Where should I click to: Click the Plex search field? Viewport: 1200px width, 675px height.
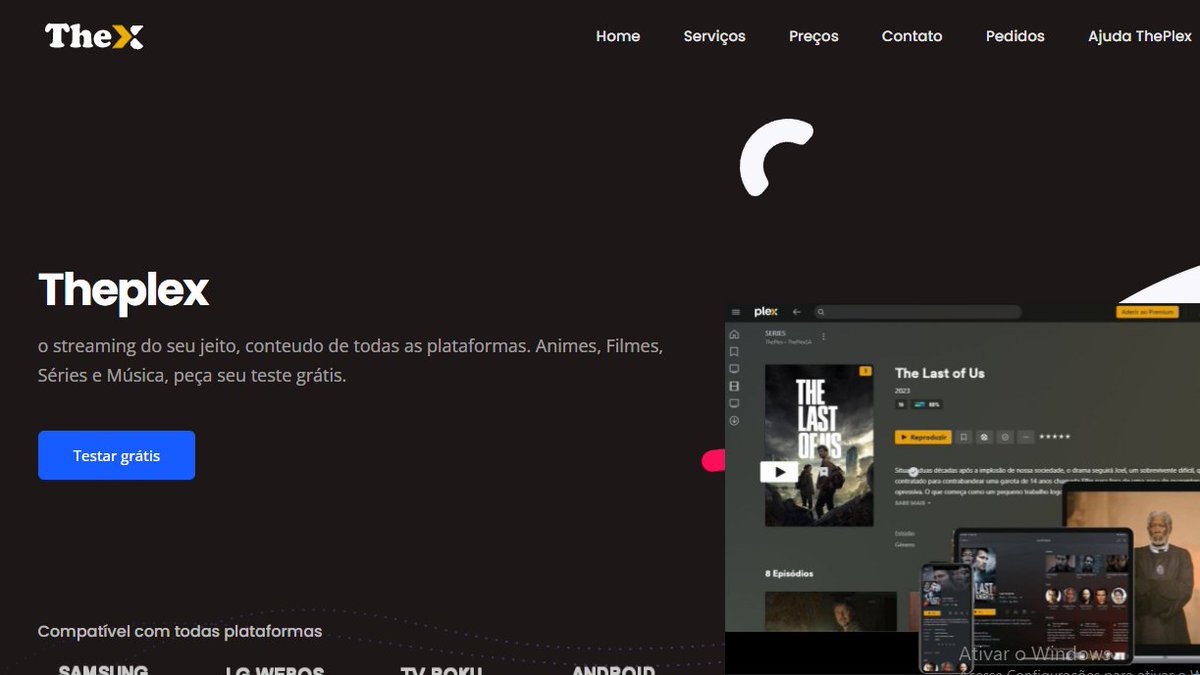pos(918,312)
